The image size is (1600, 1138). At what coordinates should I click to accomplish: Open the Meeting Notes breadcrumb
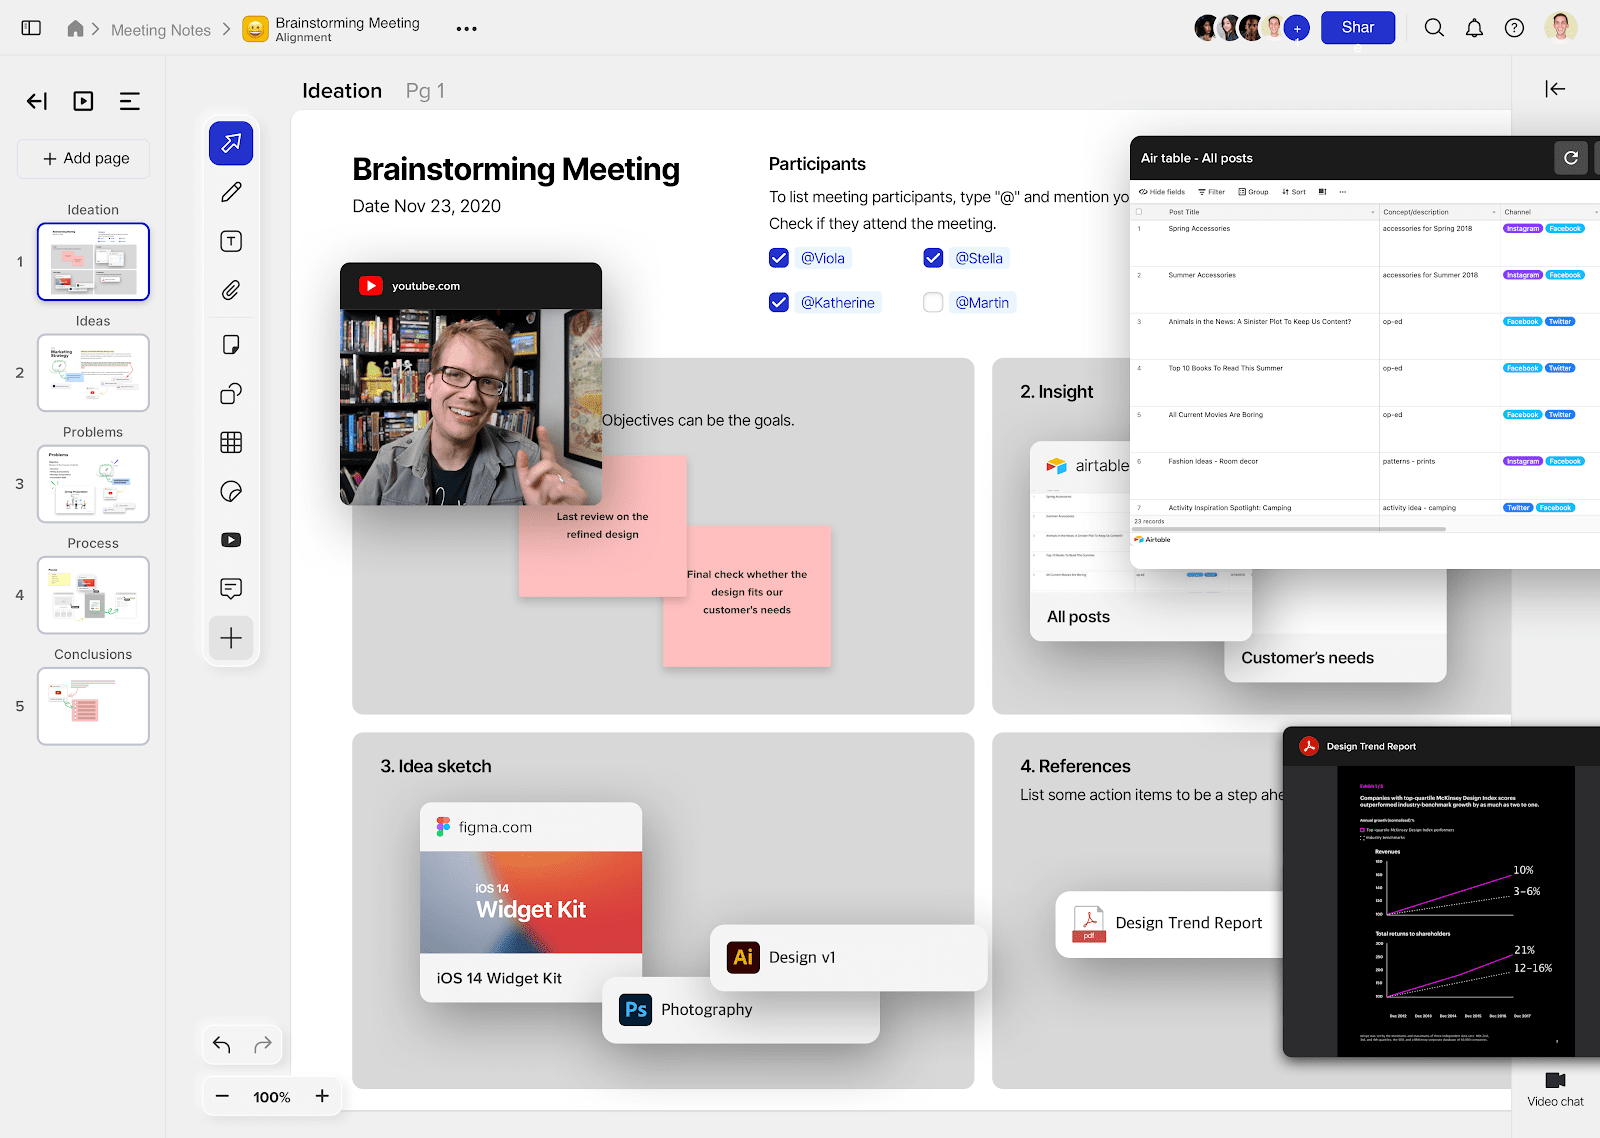pos(161,30)
